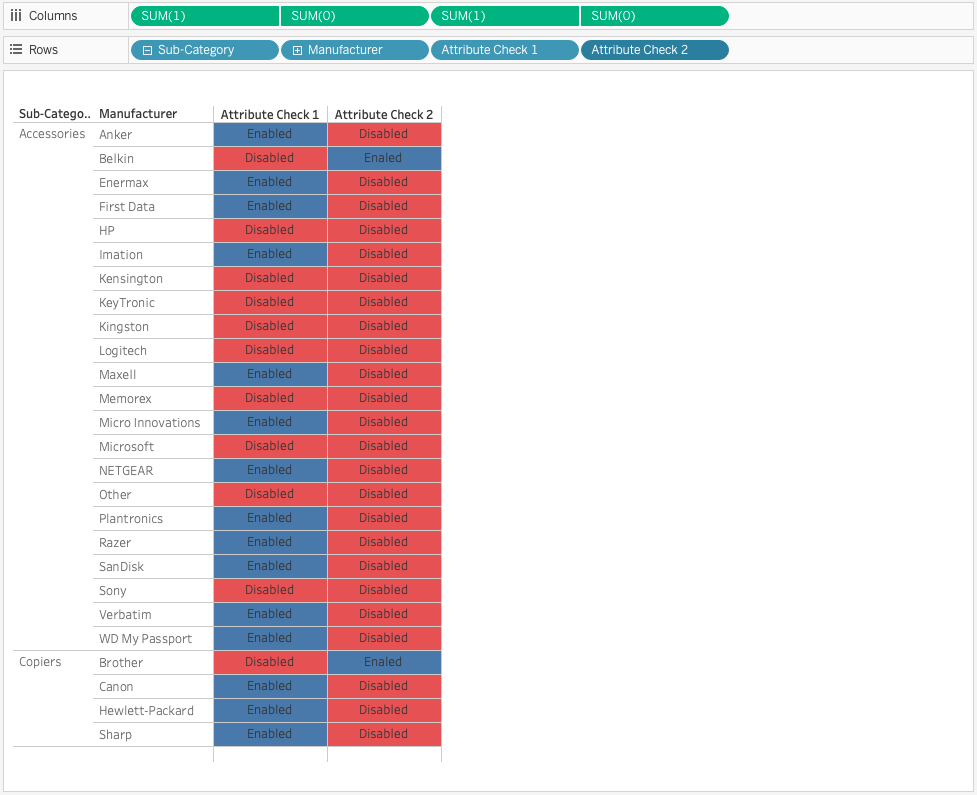977x795 pixels.
Task: Click the Columns shelf icon
Action: (x=16, y=16)
